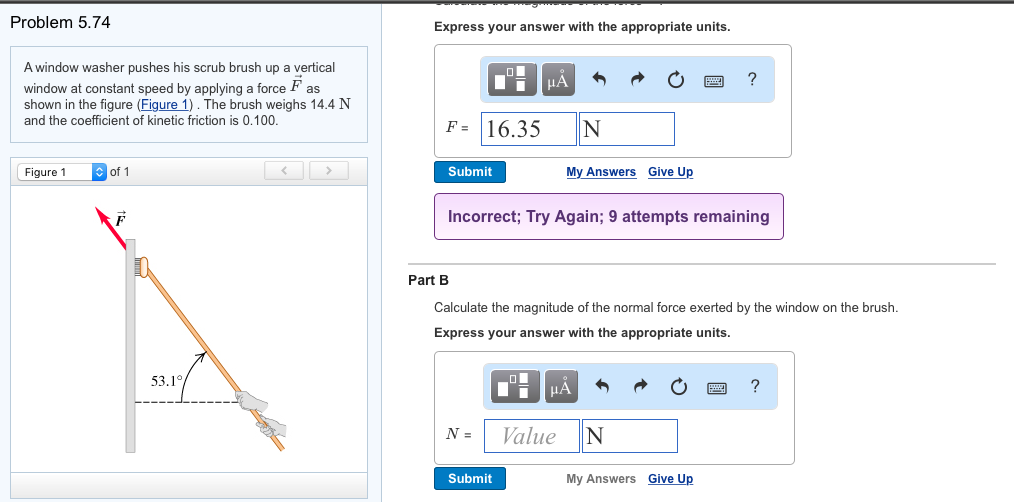Open templates palette in Part B toolbar
This screenshot has width=1014, height=502.
tap(513, 387)
